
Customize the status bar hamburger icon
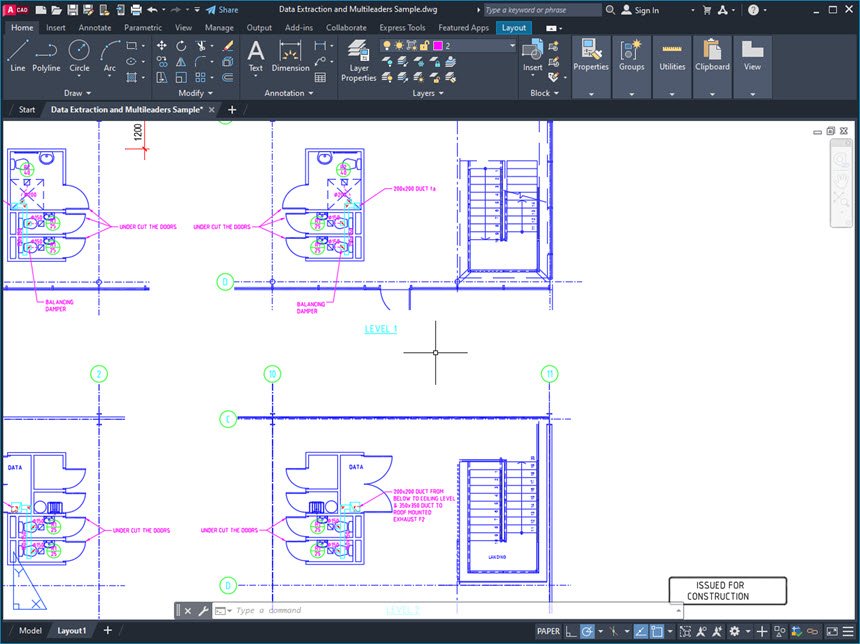pos(848,631)
